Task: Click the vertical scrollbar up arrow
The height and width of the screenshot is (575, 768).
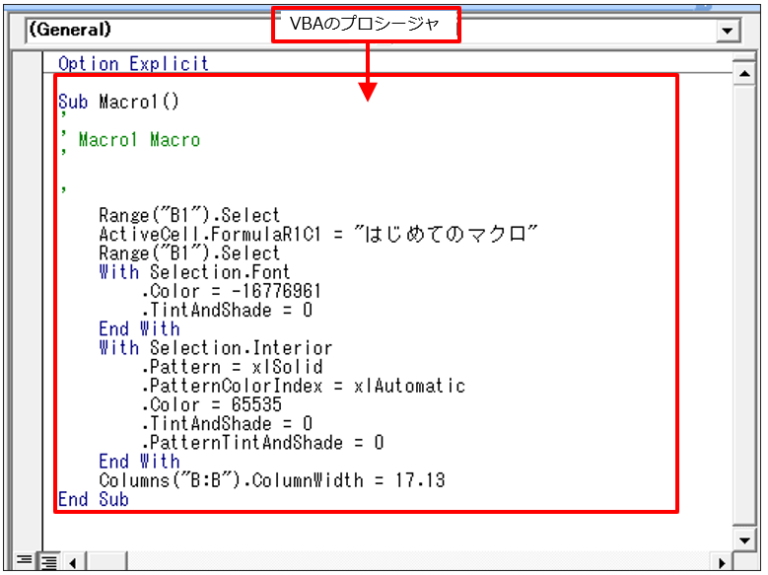Action: click(743, 75)
